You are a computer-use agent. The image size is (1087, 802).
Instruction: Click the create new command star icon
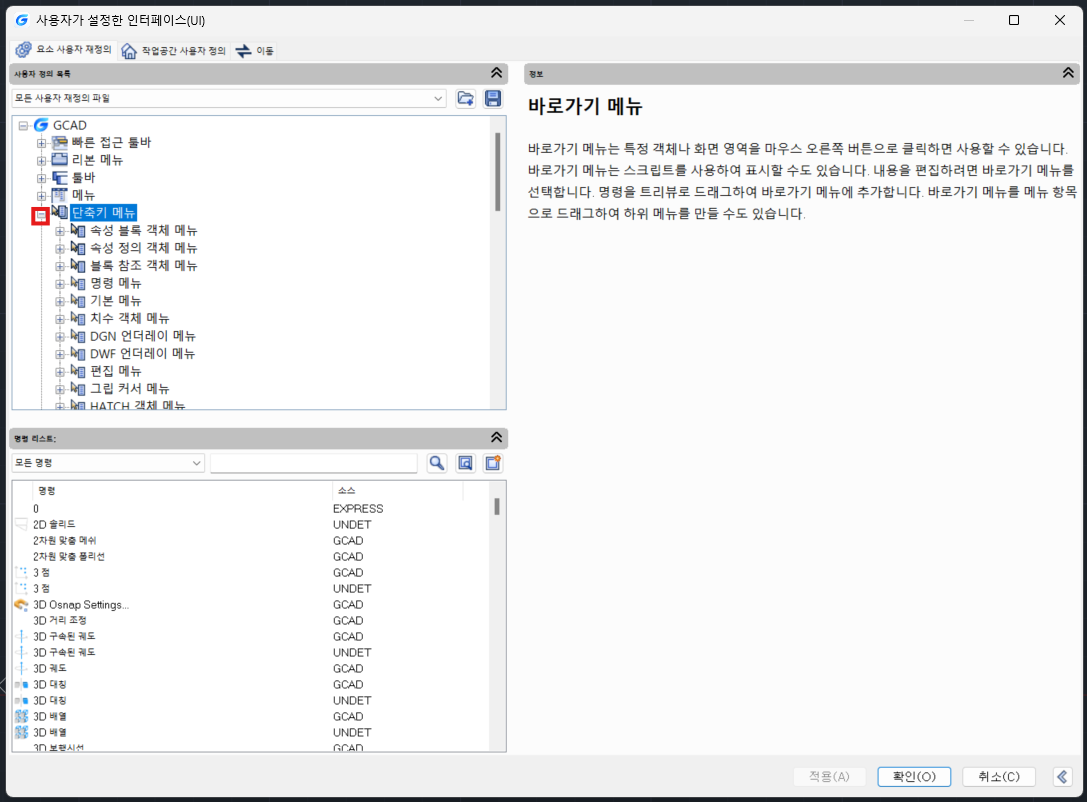pos(493,463)
